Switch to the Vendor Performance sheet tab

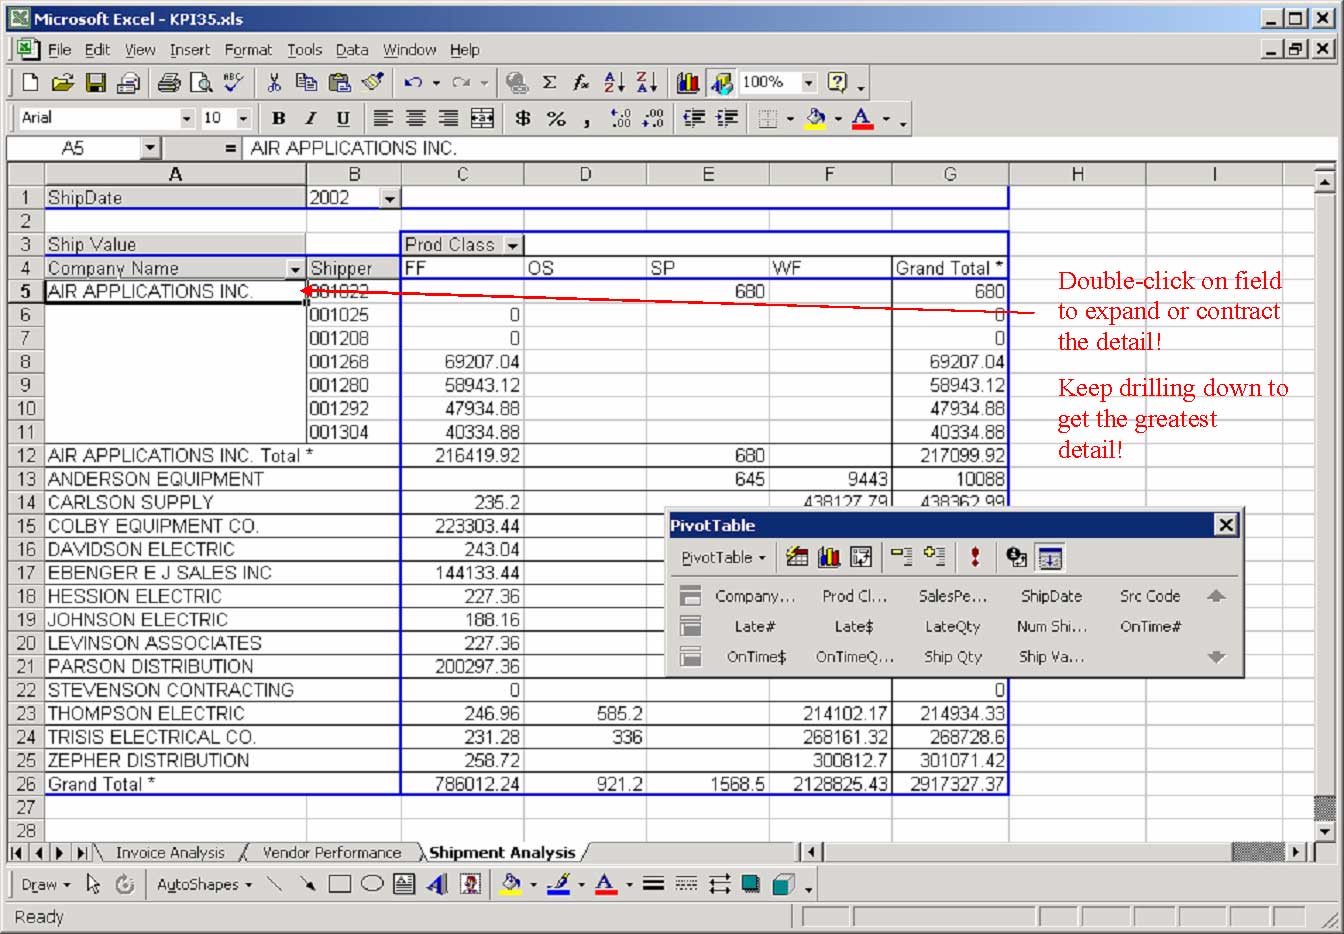click(331, 853)
